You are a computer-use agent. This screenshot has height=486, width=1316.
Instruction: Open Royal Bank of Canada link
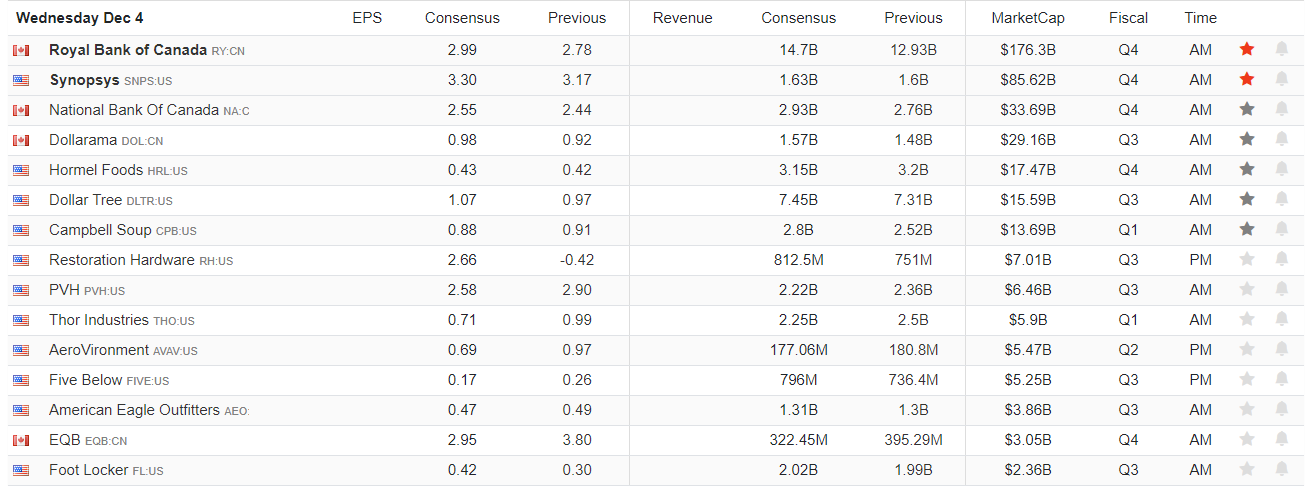coord(146,50)
